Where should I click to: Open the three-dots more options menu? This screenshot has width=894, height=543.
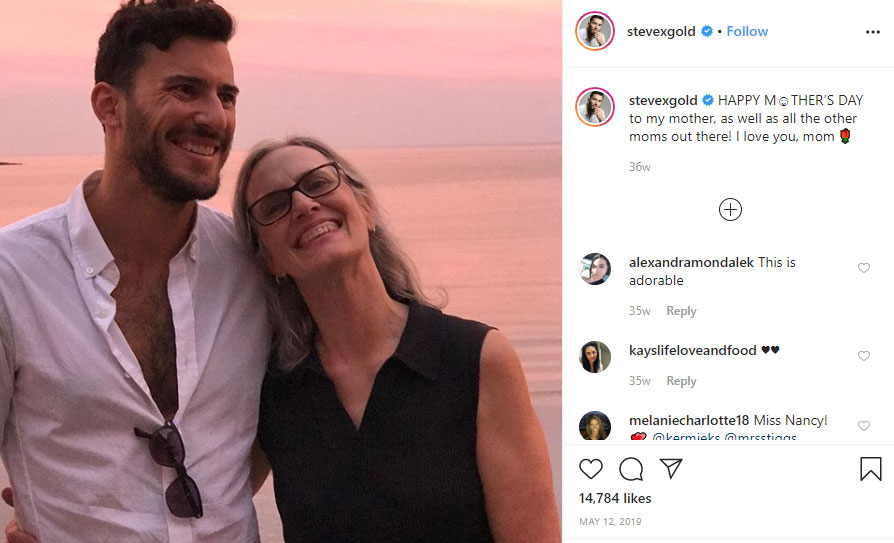(x=872, y=32)
